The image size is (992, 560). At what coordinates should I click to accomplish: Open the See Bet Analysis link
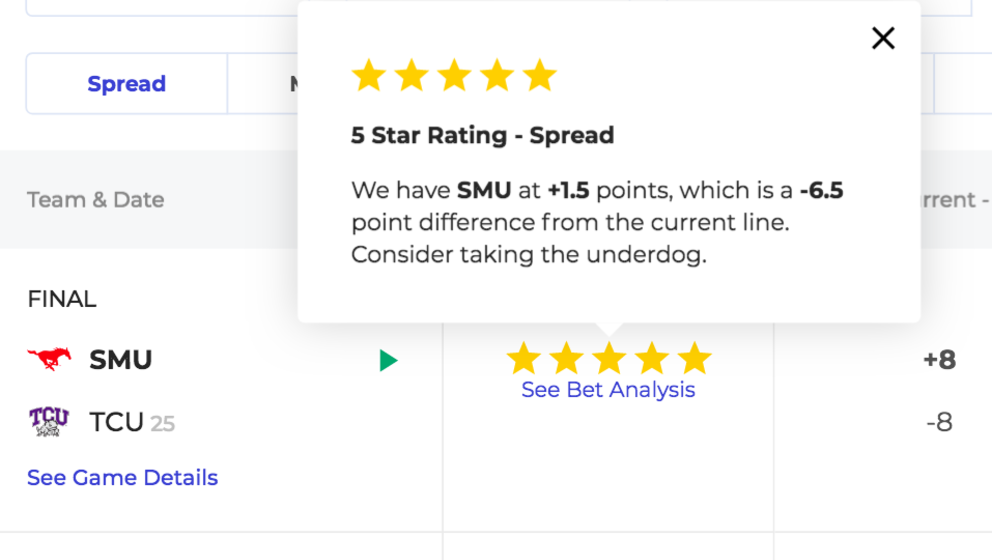pyautogui.click(x=608, y=390)
